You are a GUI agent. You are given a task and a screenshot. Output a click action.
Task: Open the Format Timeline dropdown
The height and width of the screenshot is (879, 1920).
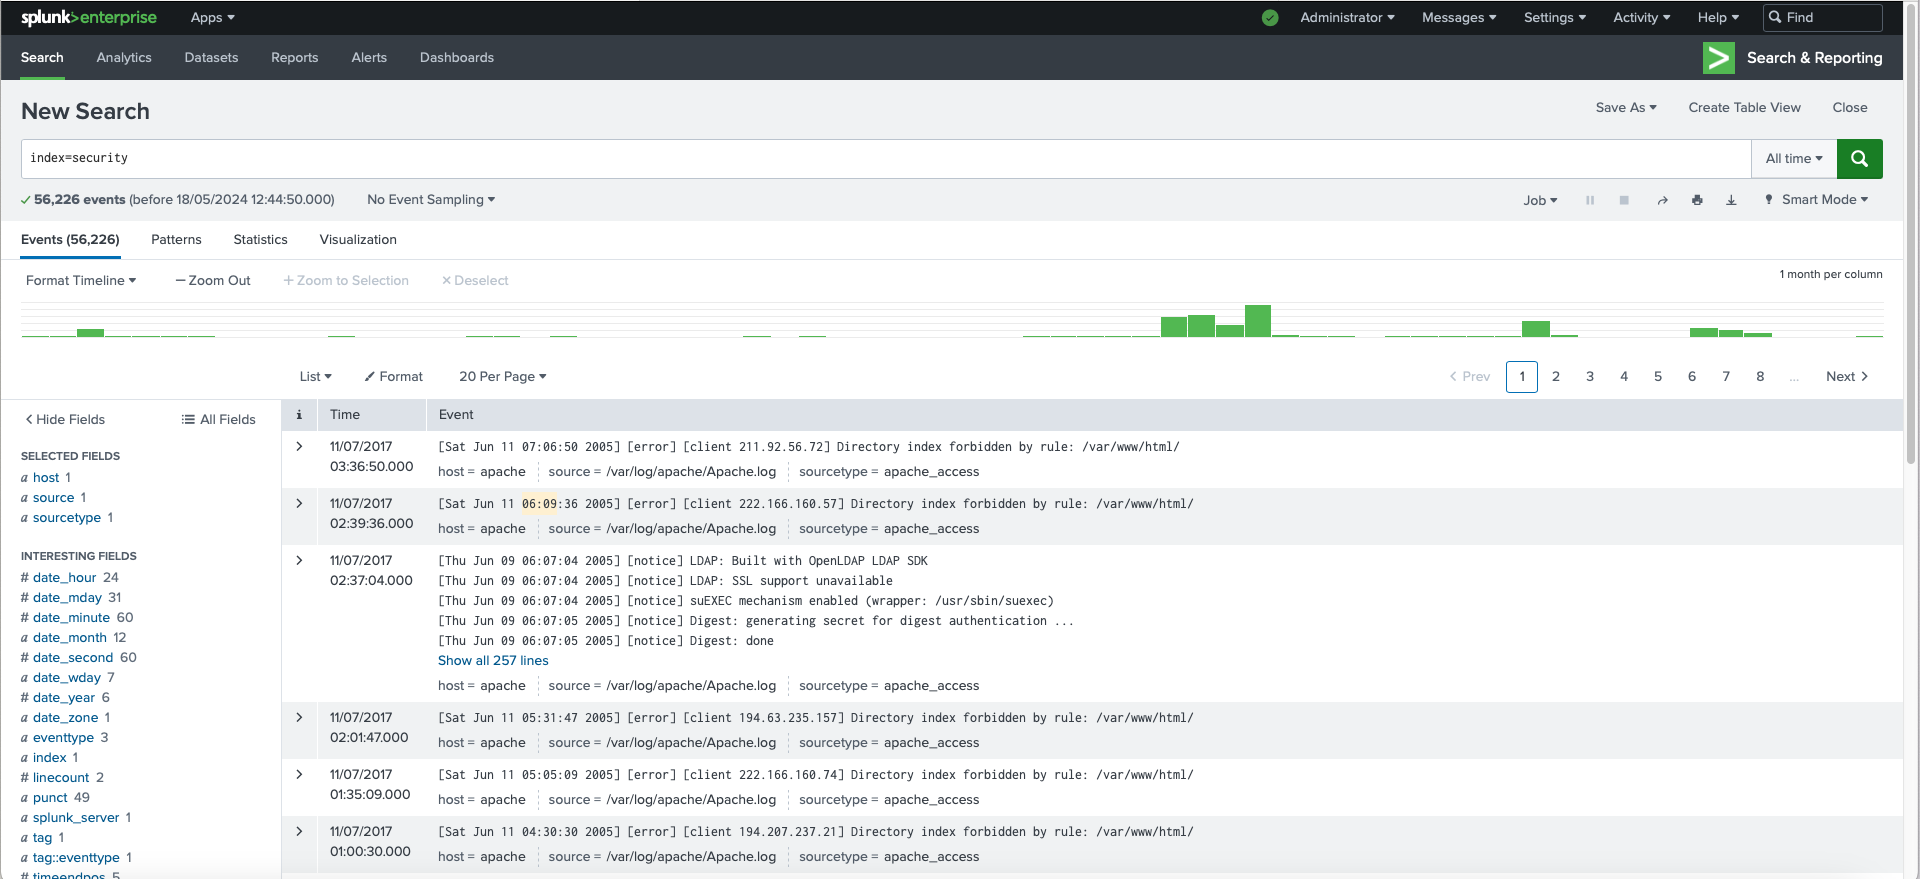[81, 280]
